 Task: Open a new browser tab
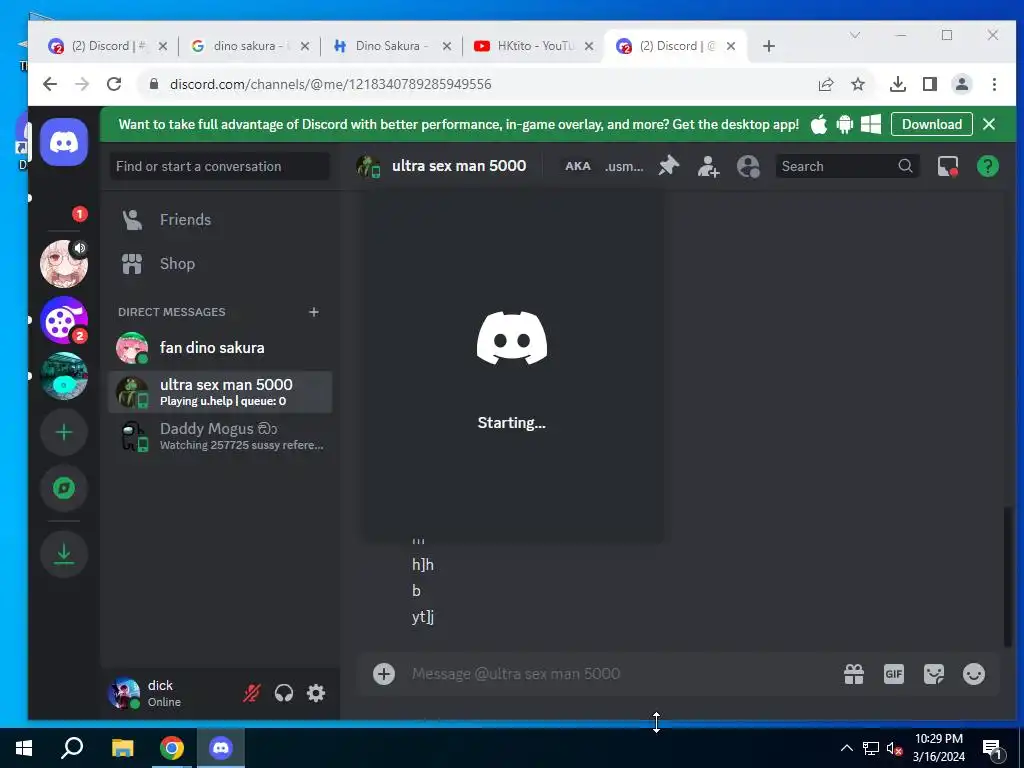pyautogui.click(x=769, y=46)
